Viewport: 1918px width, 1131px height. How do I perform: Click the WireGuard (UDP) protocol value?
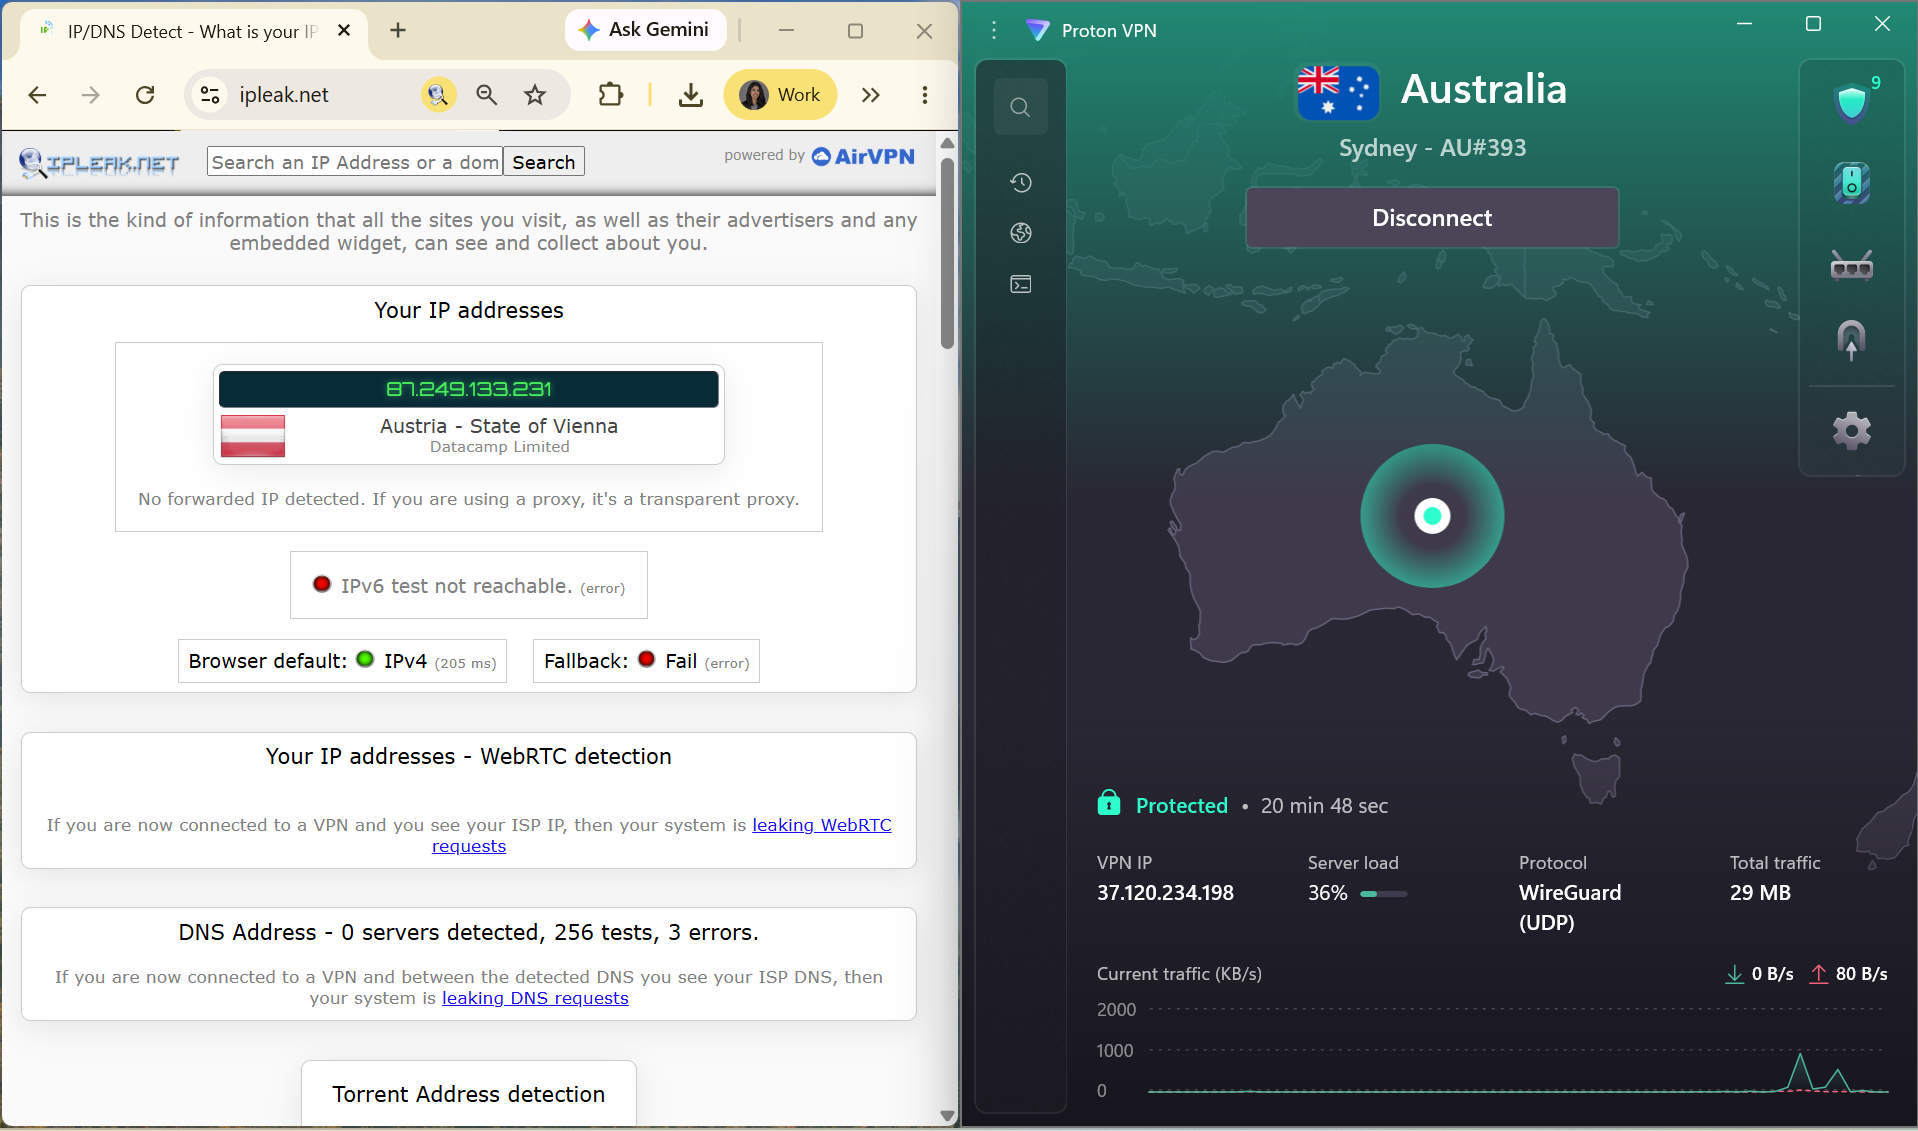[1570, 907]
